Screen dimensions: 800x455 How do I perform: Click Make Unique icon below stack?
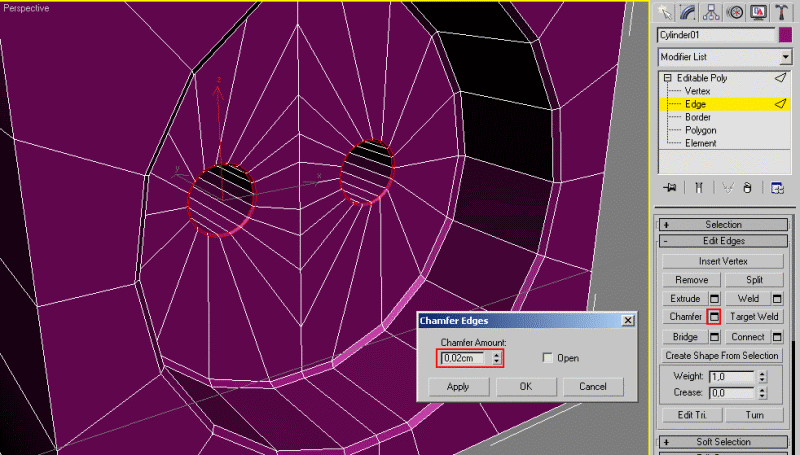[727, 188]
